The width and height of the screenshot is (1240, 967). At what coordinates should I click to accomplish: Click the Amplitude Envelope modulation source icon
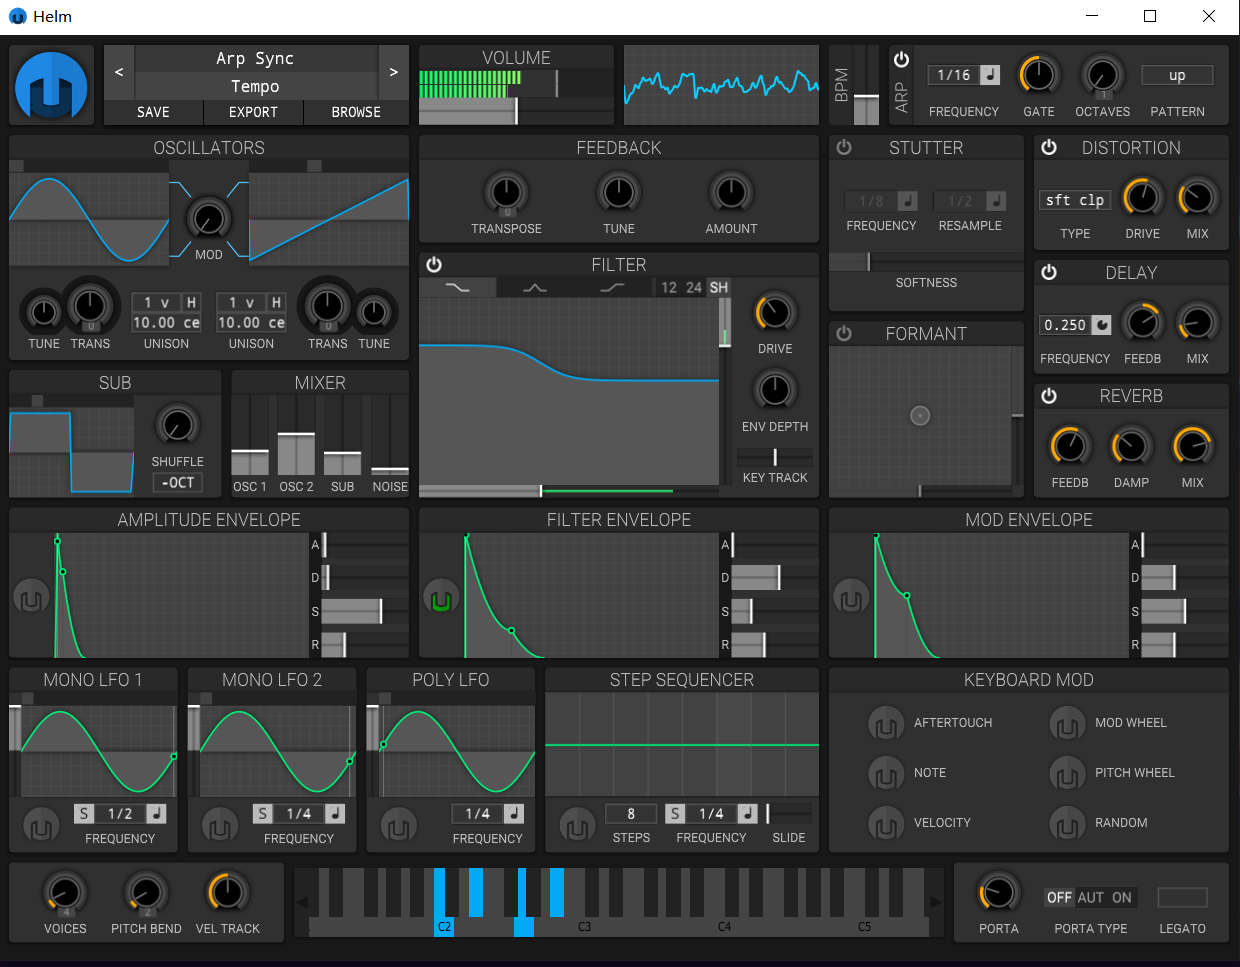pos(31,598)
